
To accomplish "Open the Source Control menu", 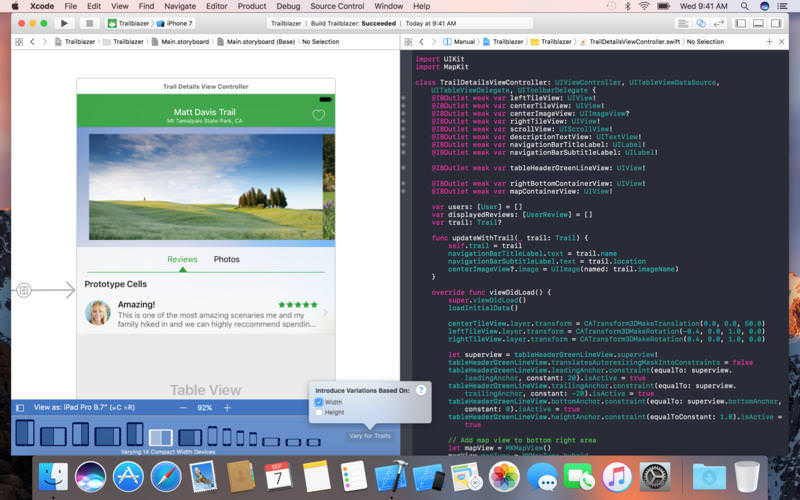I will tap(337, 6).
